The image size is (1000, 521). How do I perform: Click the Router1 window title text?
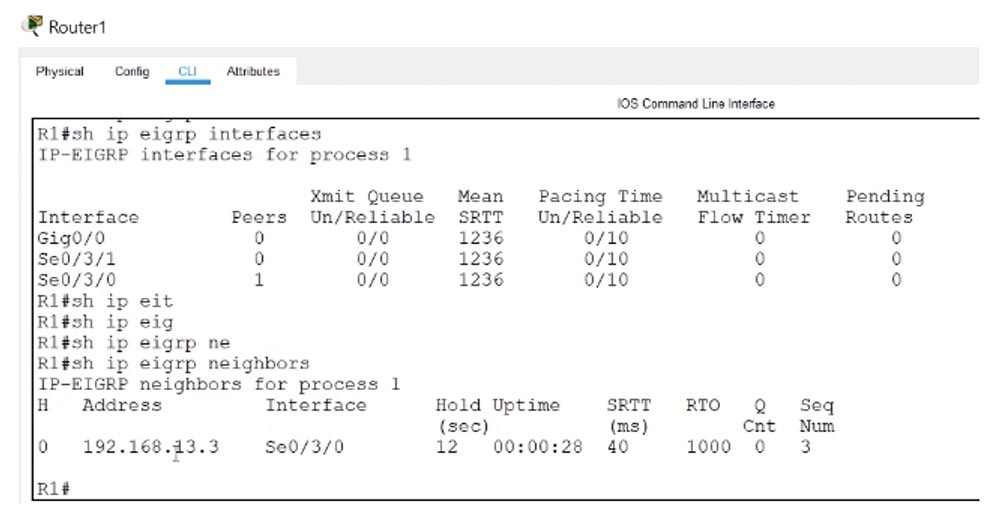(77, 27)
